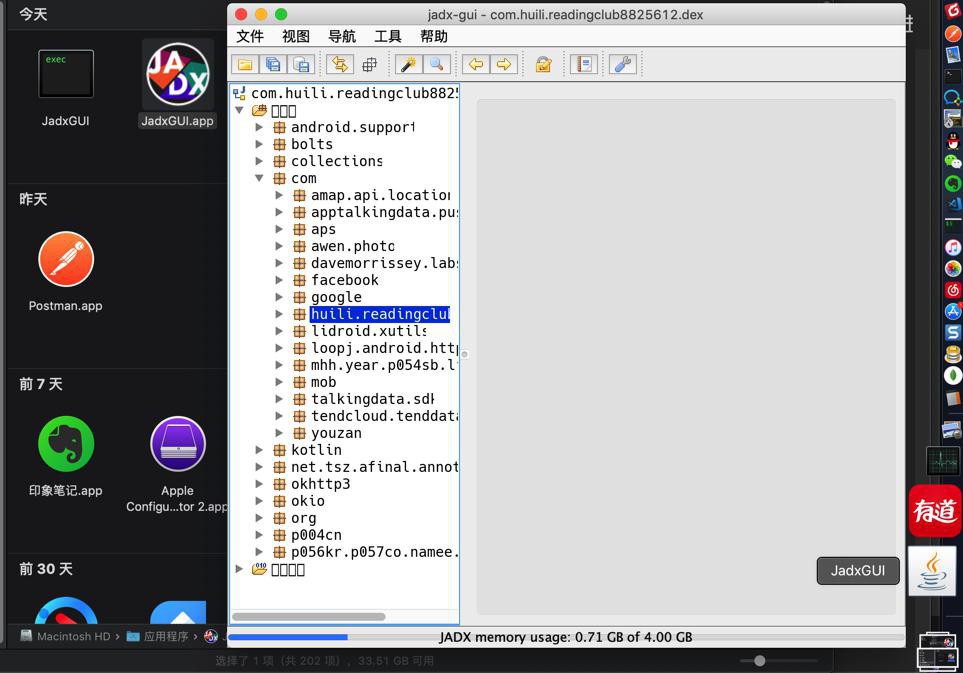This screenshot has width=963, height=673.
Task: Expand the resources folder at the tree bottom
Action: point(240,569)
